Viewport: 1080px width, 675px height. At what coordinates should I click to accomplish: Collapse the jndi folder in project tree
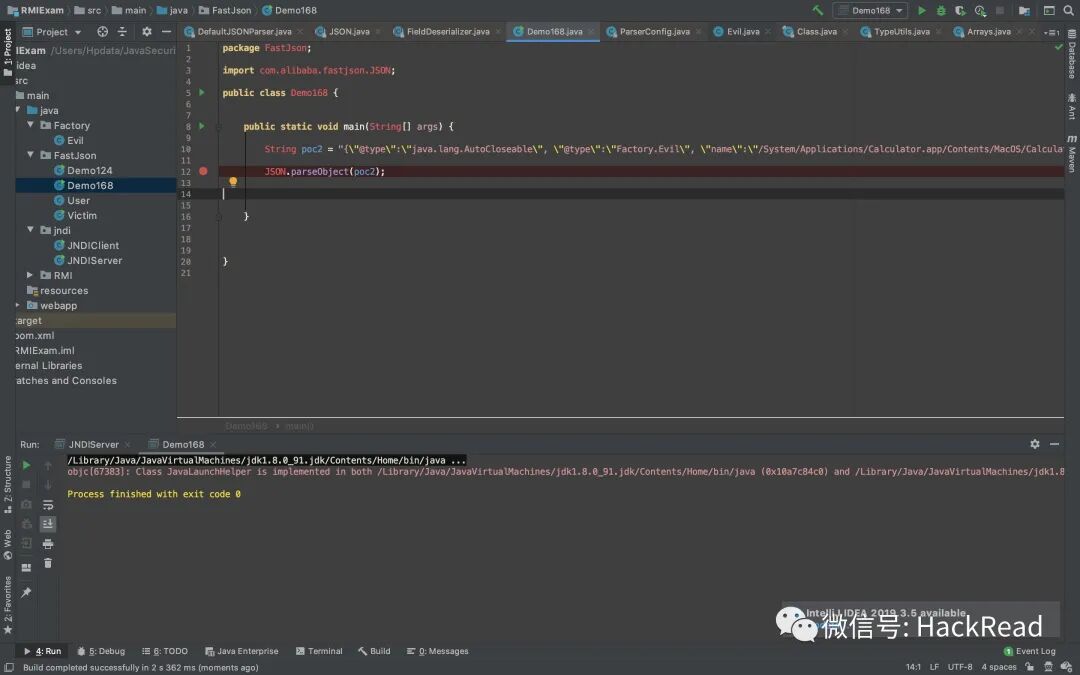point(30,229)
